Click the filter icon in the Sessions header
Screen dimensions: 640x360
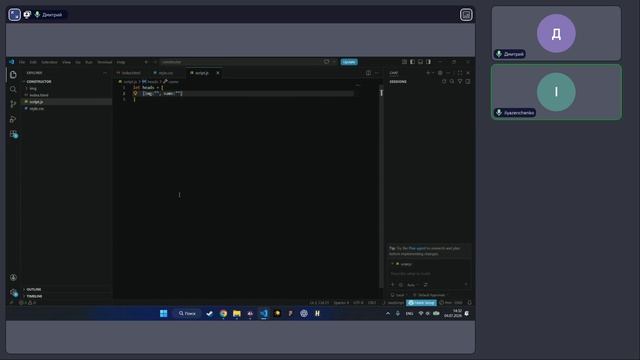[460, 82]
